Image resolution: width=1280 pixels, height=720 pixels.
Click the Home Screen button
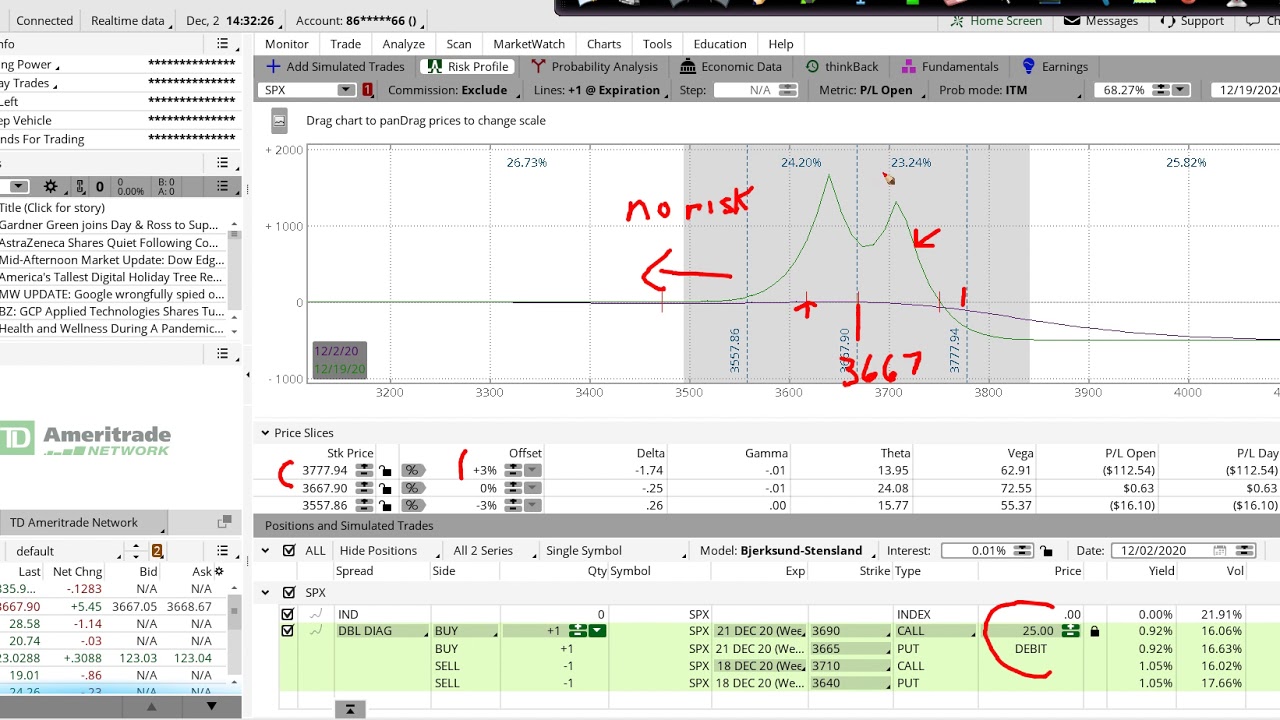pyautogui.click(x=996, y=21)
